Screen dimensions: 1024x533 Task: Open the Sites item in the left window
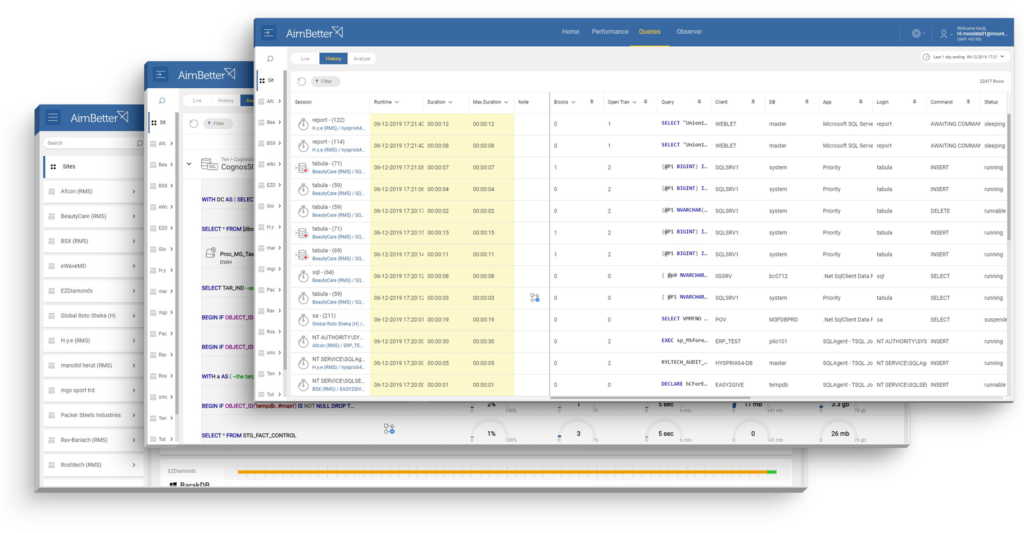click(x=93, y=167)
